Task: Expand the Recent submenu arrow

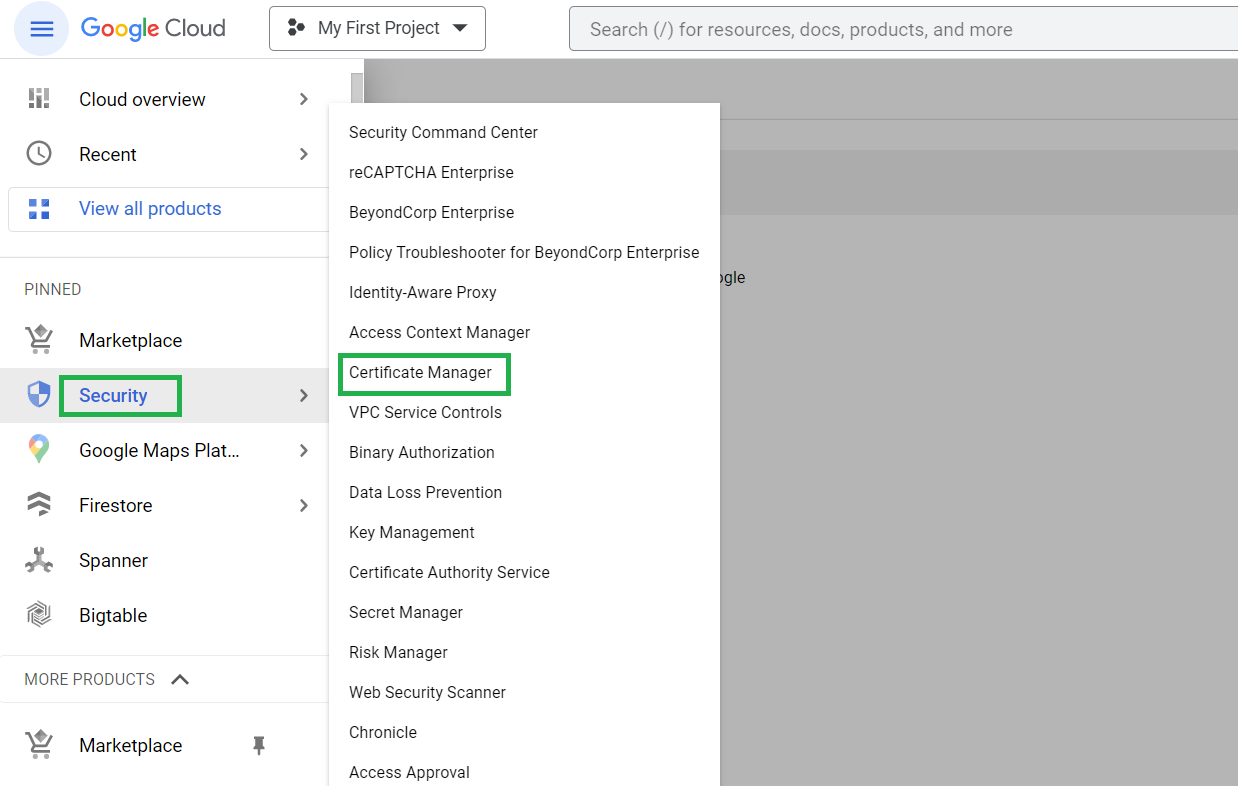Action: click(304, 154)
